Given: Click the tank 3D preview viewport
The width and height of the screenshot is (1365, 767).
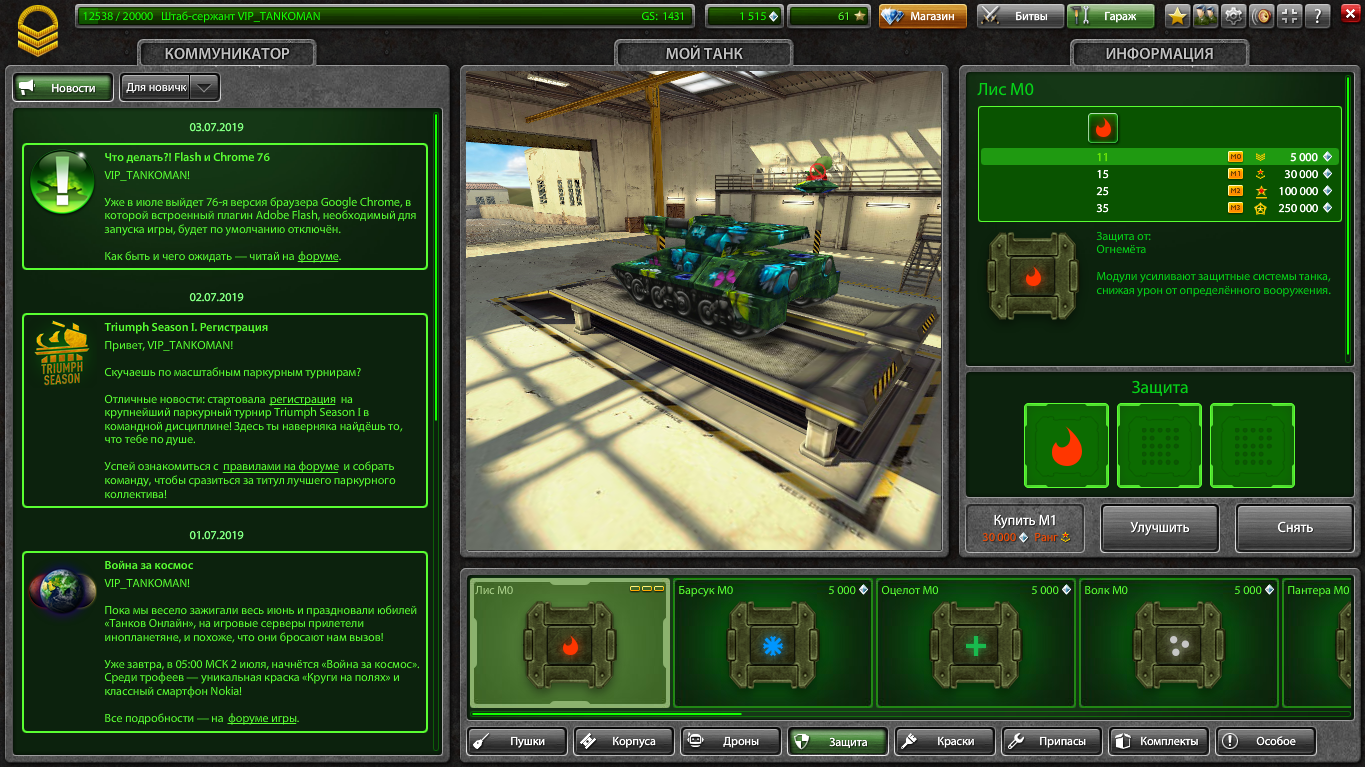Looking at the screenshot, I should pyautogui.click(x=704, y=311).
